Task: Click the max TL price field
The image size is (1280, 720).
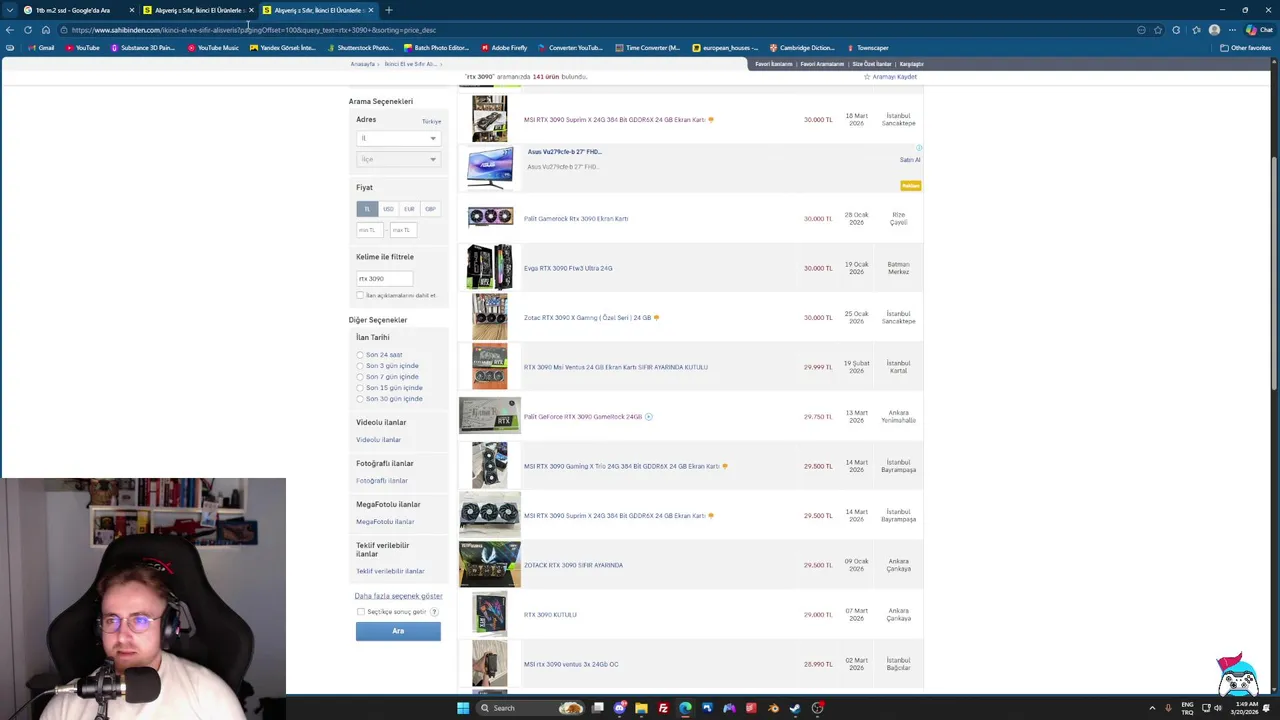Action: (402, 230)
